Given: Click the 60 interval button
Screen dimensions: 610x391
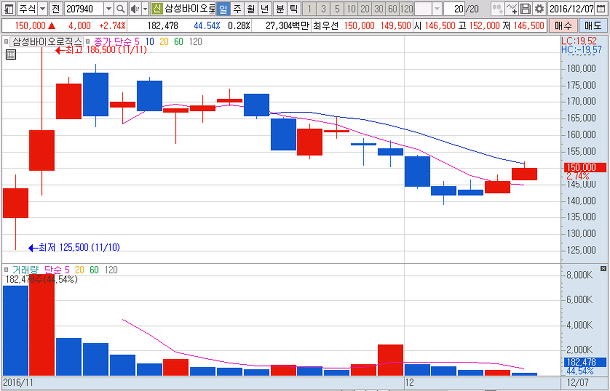Looking at the screenshot, I should [393, 8].
